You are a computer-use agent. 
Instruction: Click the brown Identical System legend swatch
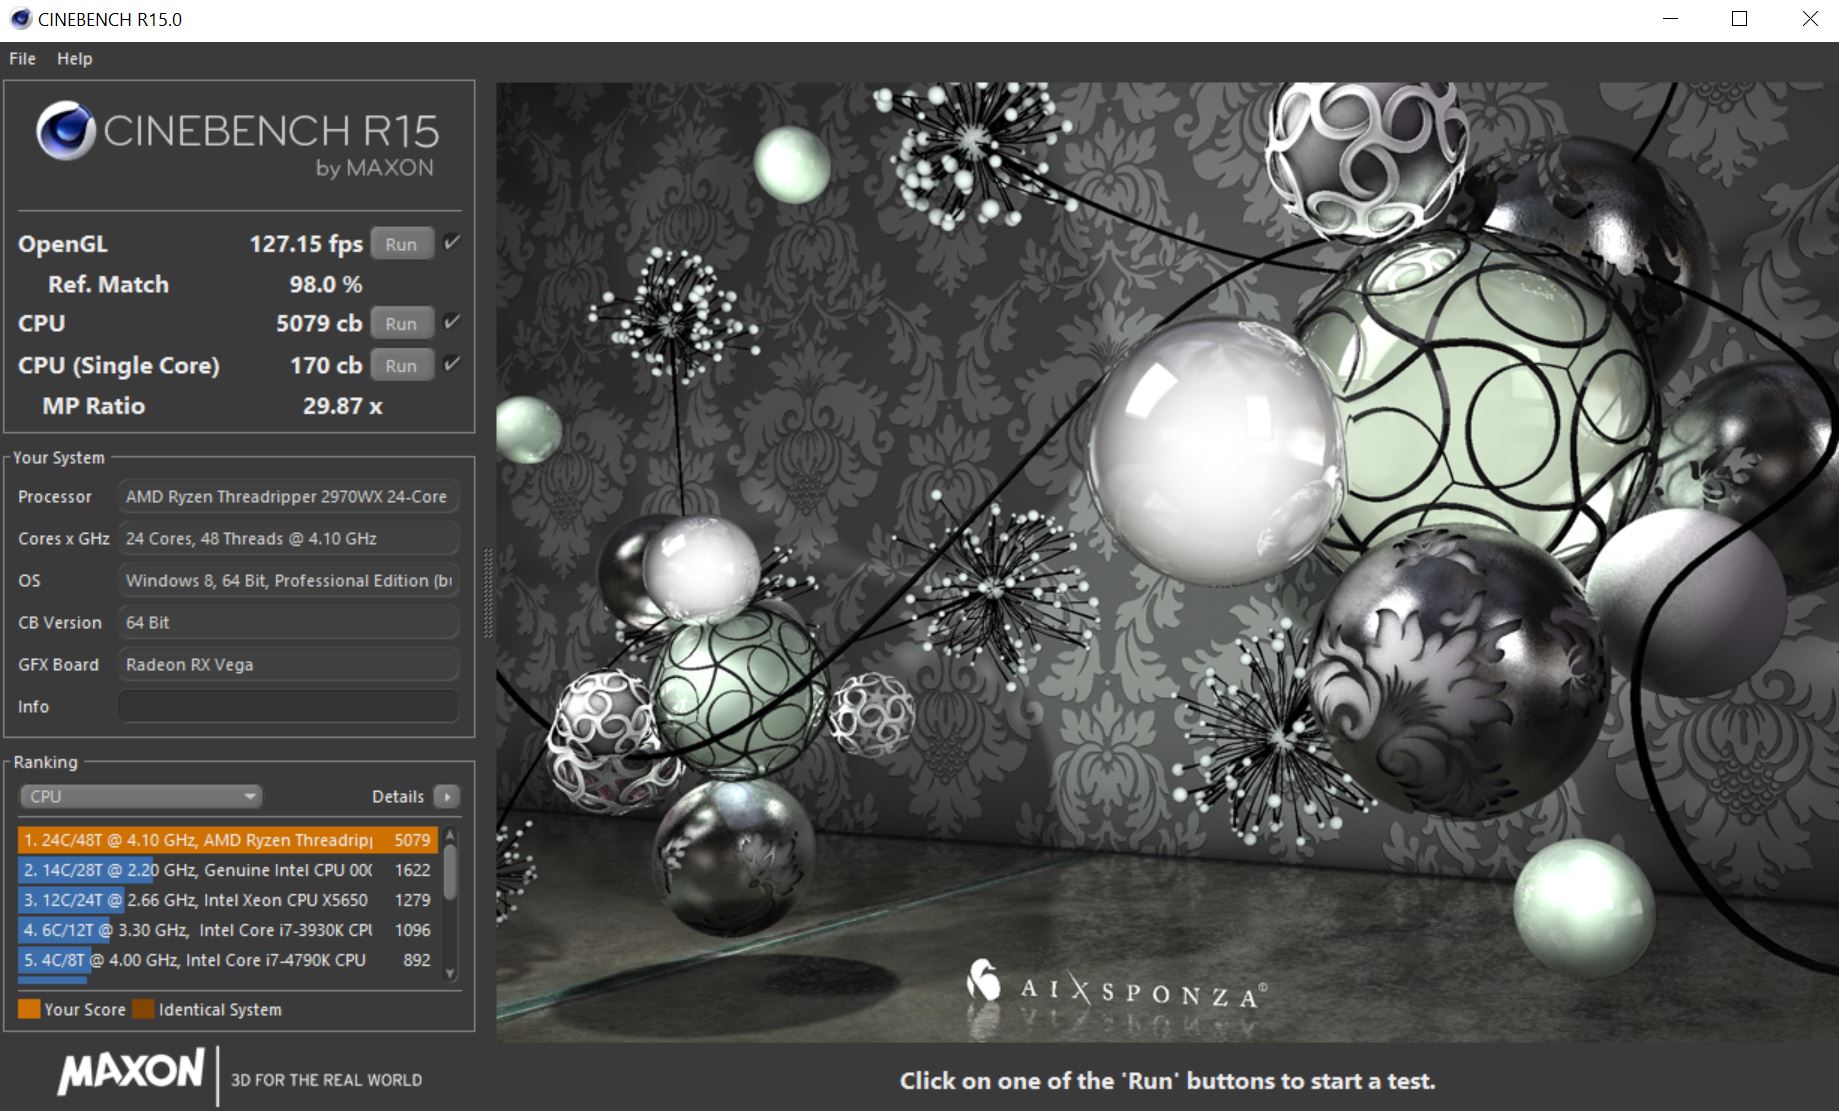pos(143,1008)
